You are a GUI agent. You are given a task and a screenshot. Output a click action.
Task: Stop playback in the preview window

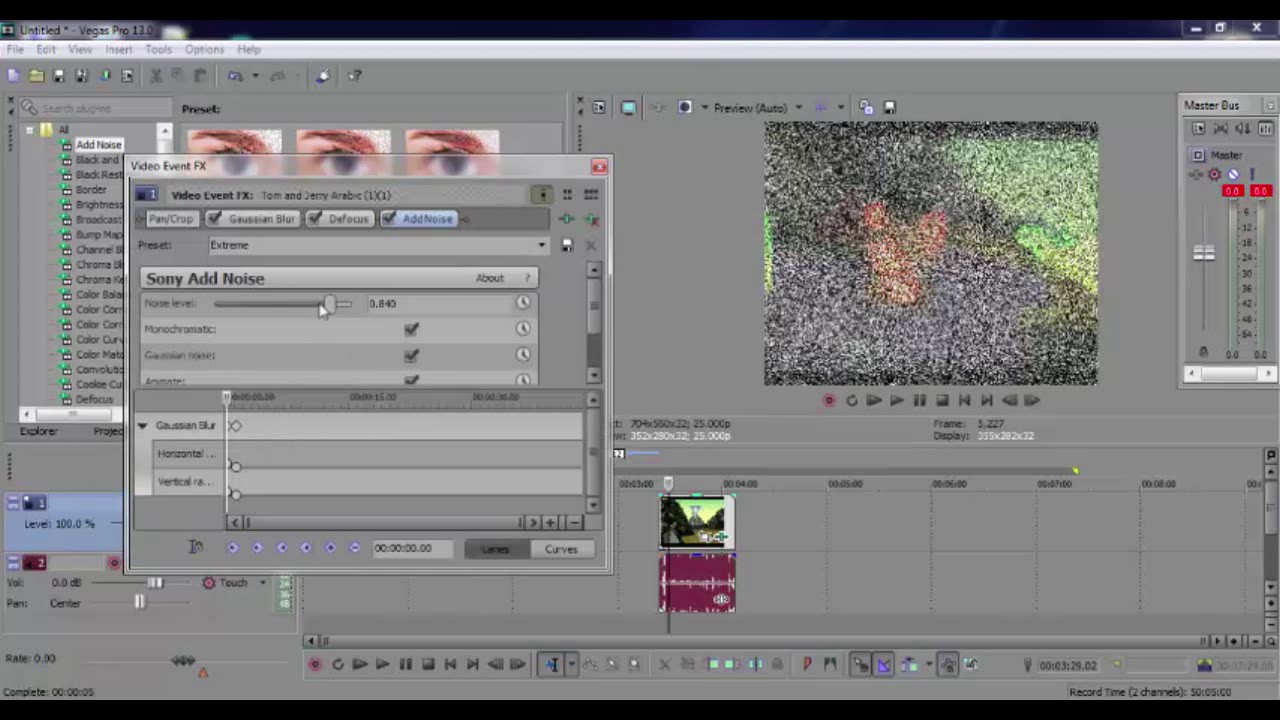(x=942, y=400)
